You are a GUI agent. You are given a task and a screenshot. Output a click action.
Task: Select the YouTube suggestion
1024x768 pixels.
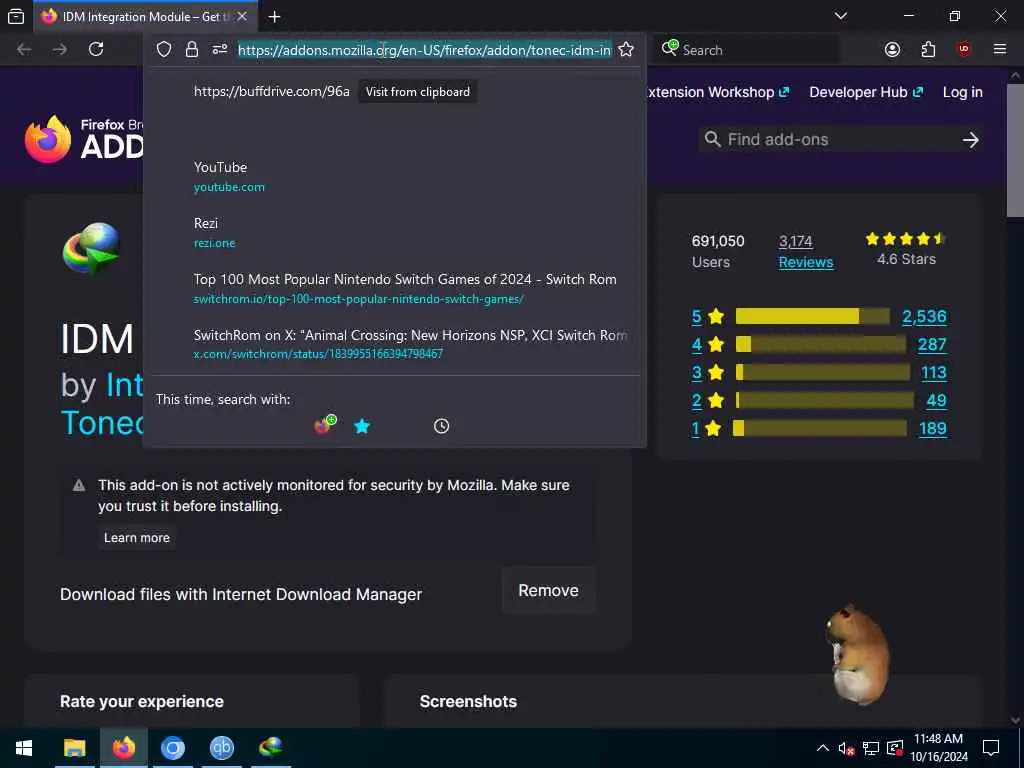(394, 176)
